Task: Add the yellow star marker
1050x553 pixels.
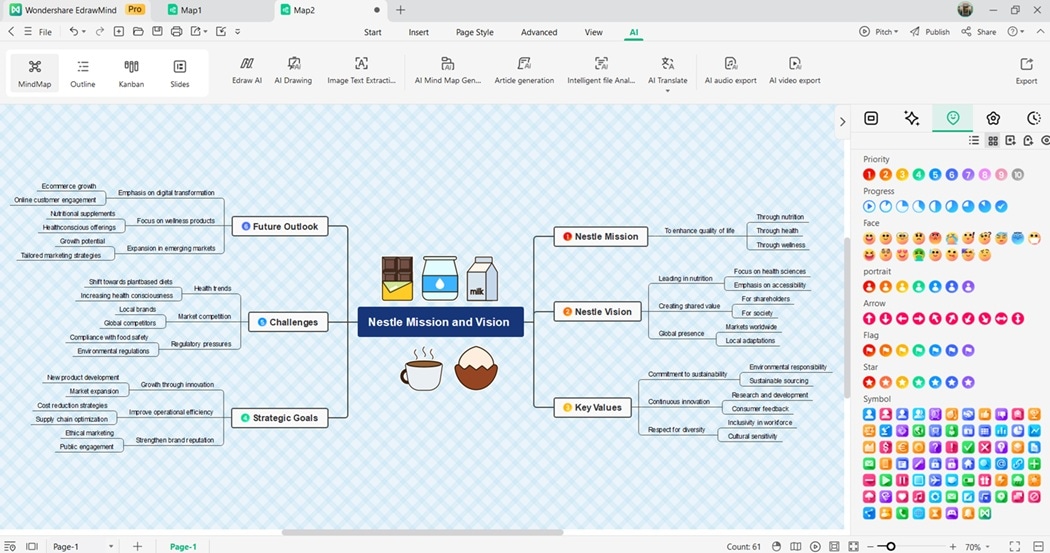Action: (x=901, y=382)
